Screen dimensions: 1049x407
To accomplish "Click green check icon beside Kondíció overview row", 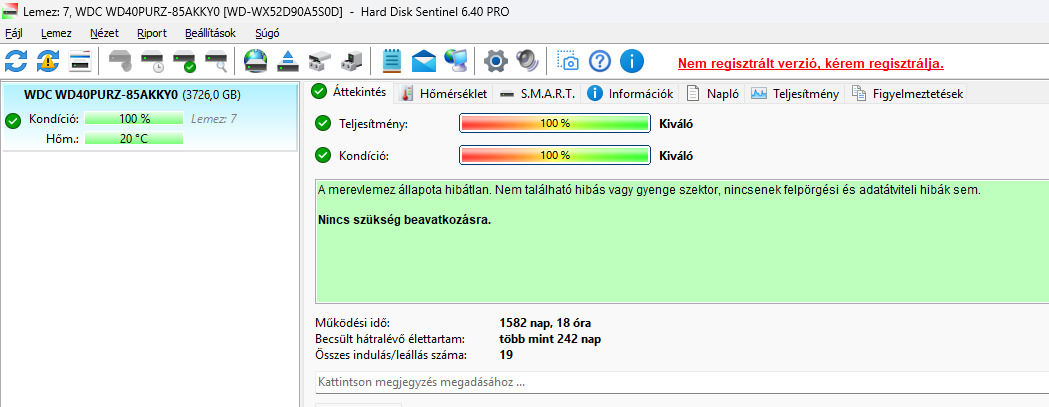I will tap(323, 156).
